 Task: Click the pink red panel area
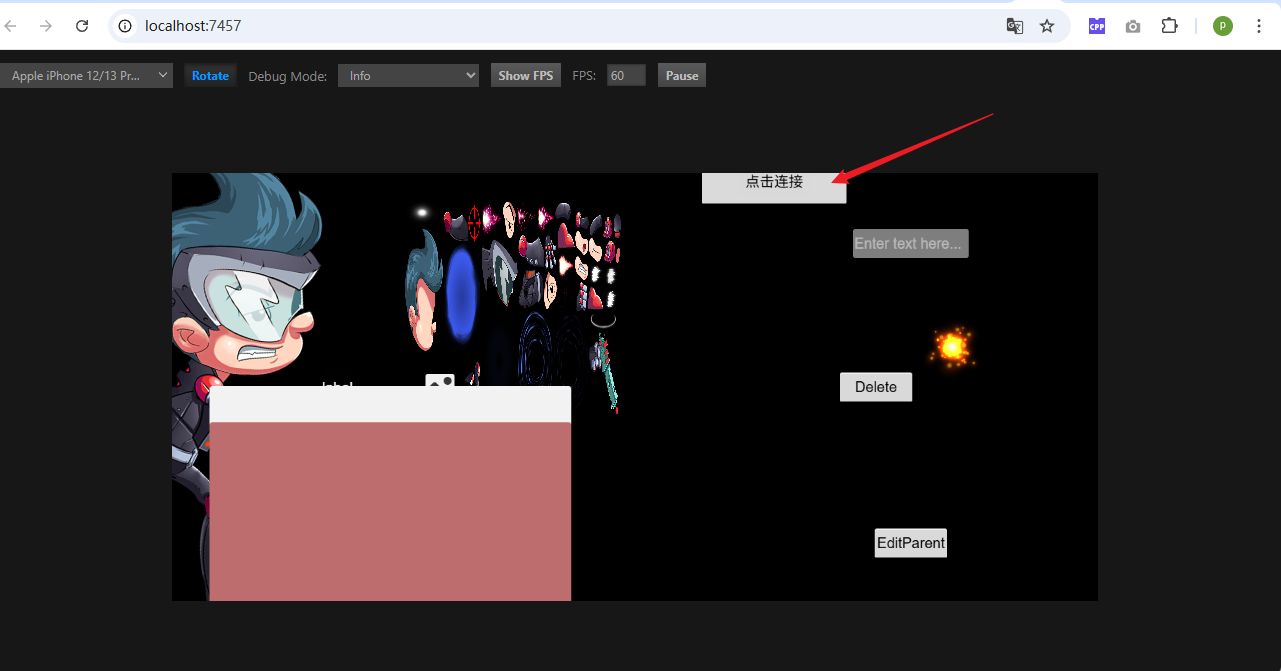click(x=390, y=511)
